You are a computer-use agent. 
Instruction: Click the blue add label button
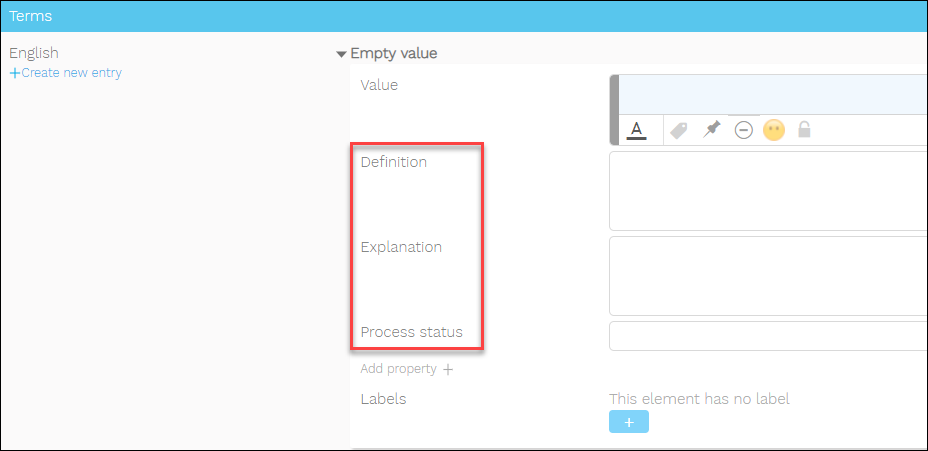coord(628,422)
